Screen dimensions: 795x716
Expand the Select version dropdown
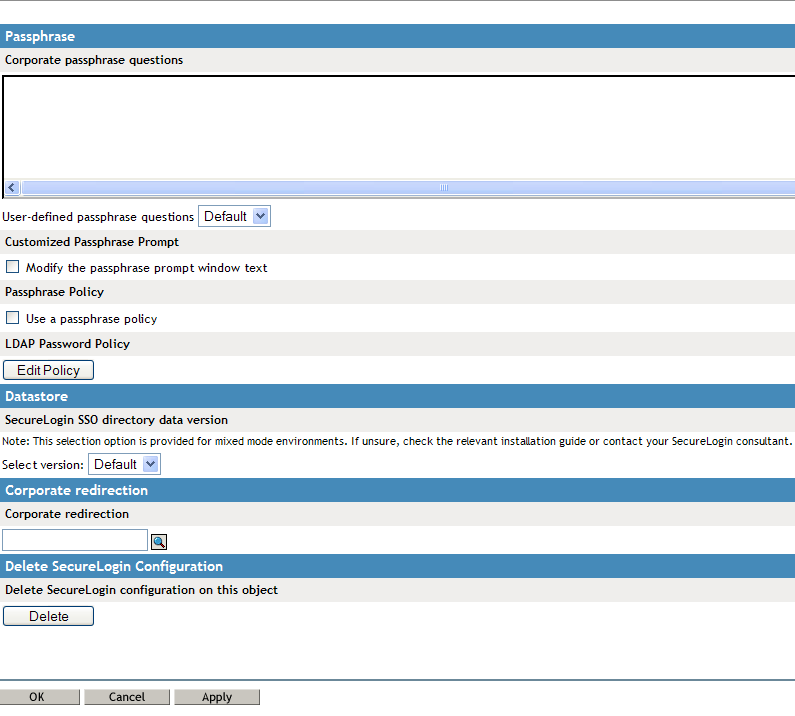(x=125, y=464)
